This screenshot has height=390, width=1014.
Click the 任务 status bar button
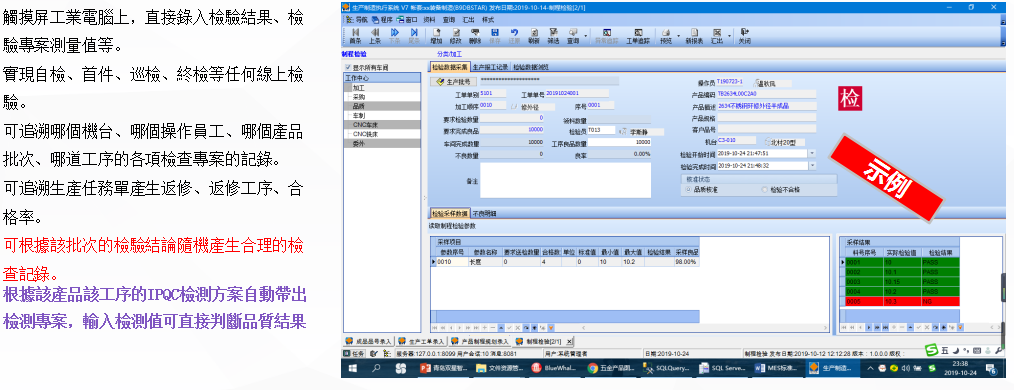pyautogui.click(x=354, y=354)
